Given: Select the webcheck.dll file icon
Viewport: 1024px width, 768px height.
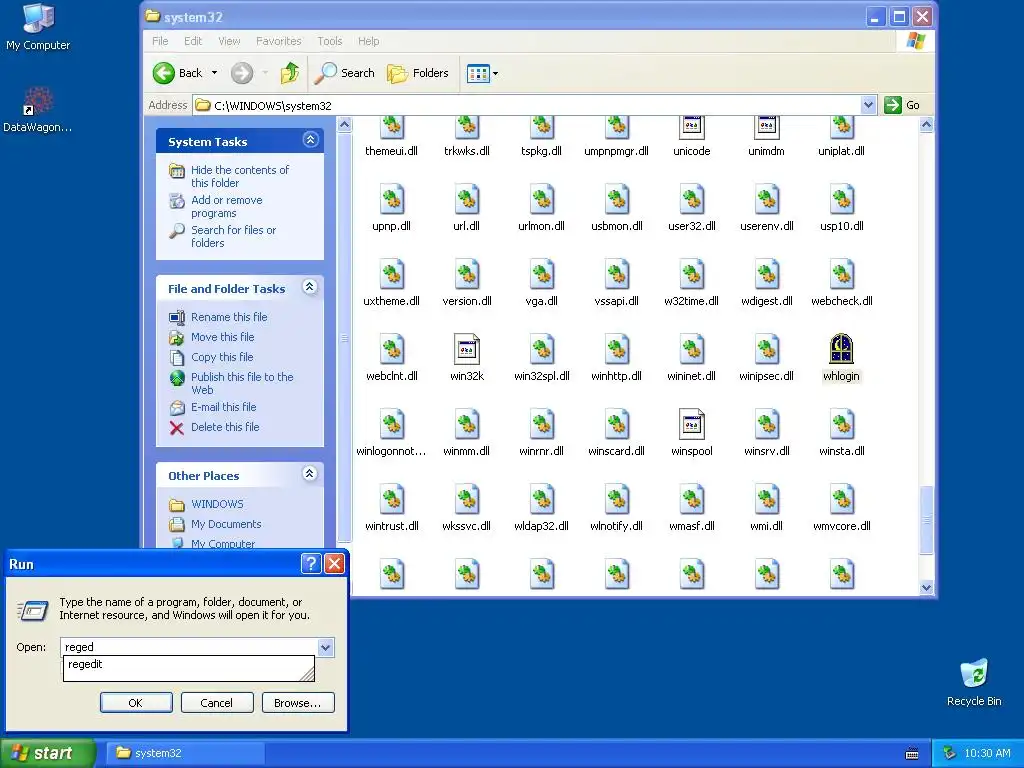Looking at the screenshot, I should pyautogui.click(x=842, y=274).
